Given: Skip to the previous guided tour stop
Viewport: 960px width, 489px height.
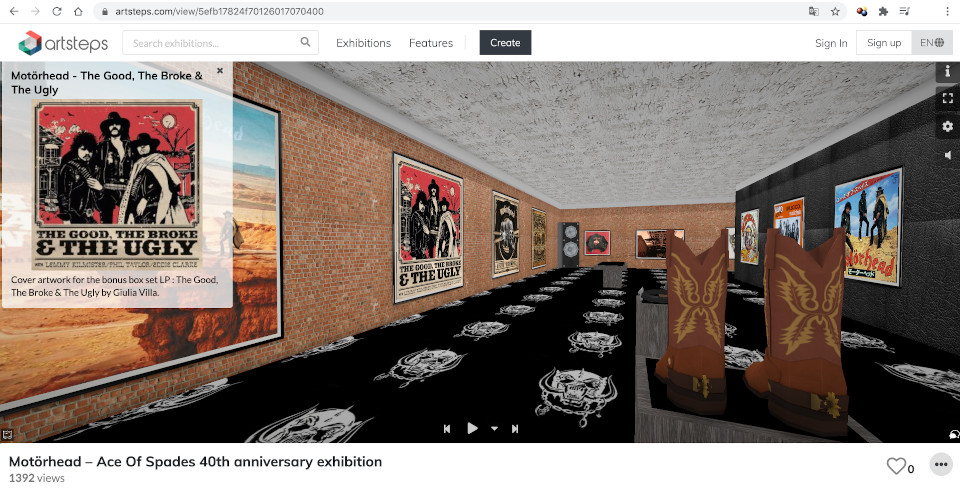Looking at the screenshot, I should coord(447,429).
